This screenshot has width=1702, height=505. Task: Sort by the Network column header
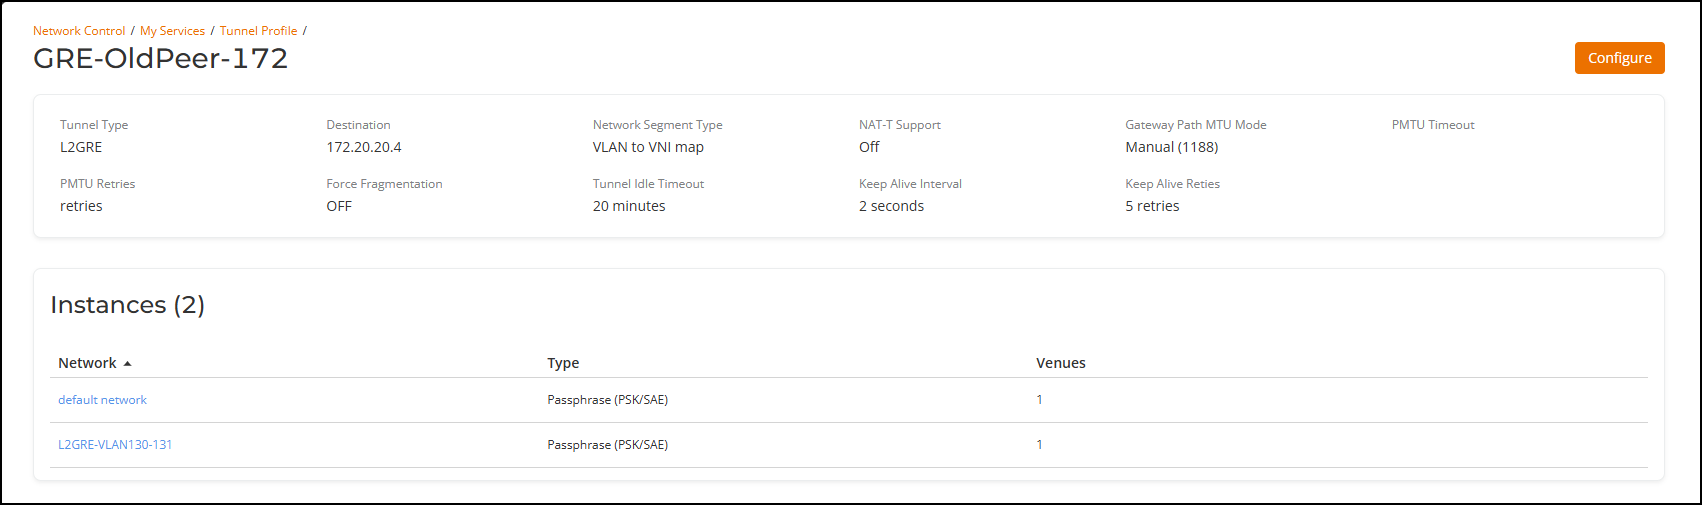[x=87, y=363]
